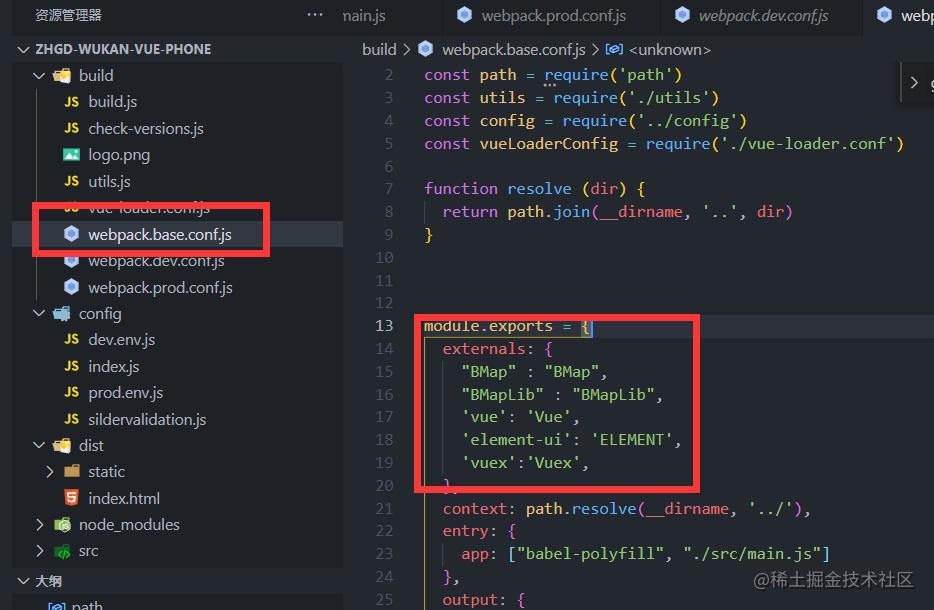The height and width of the screenshot is (610, 934).
Task: Click the externals key on line 14
Action: tap(484, 348)
